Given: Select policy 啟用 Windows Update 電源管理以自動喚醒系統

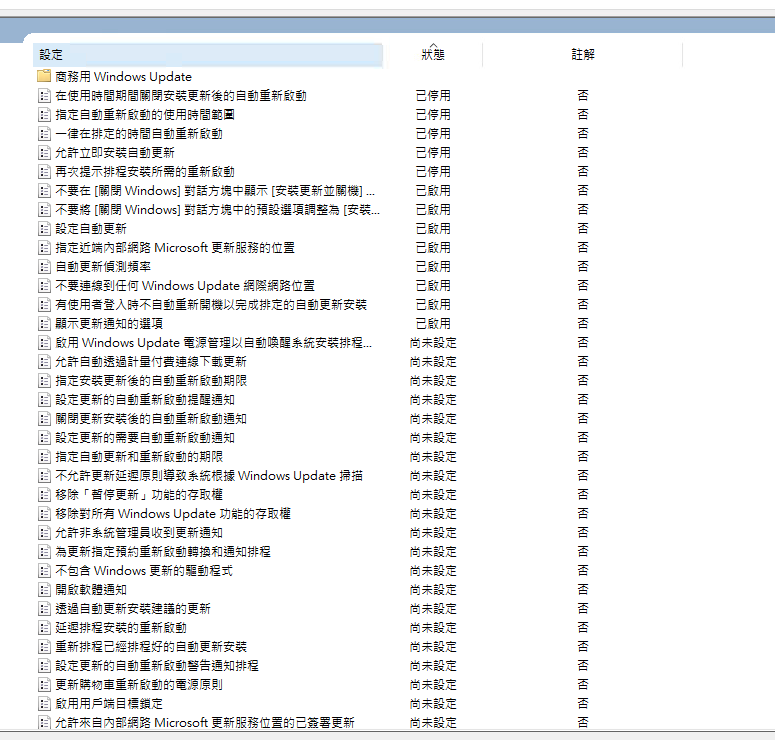Looking at the screenshot, I should [x=214, y=343].
